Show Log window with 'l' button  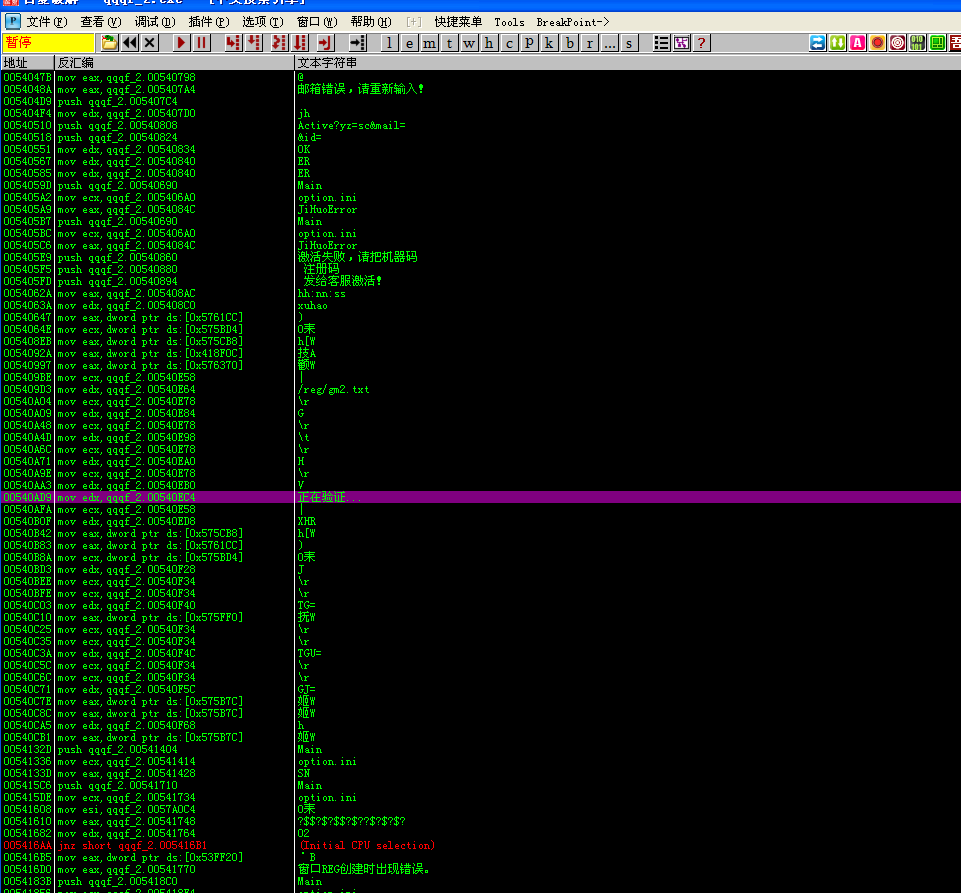click(389, 43)
